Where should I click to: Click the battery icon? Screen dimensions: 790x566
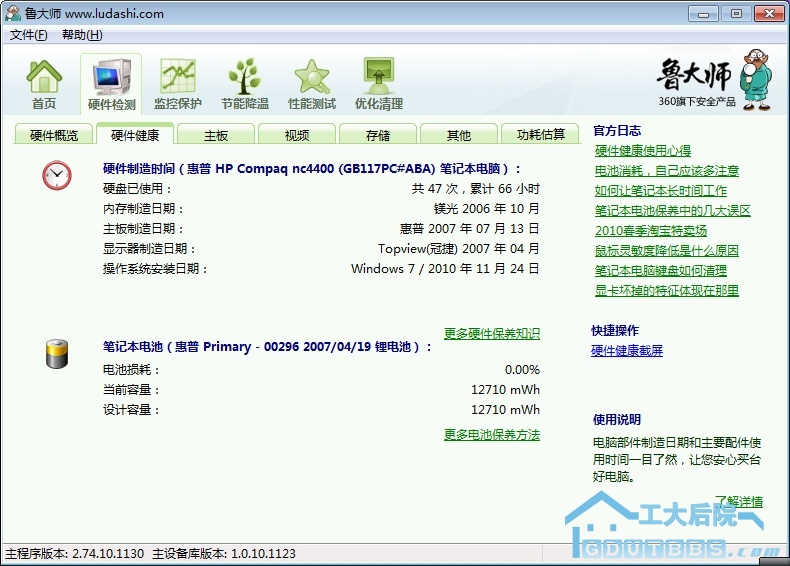57,354
